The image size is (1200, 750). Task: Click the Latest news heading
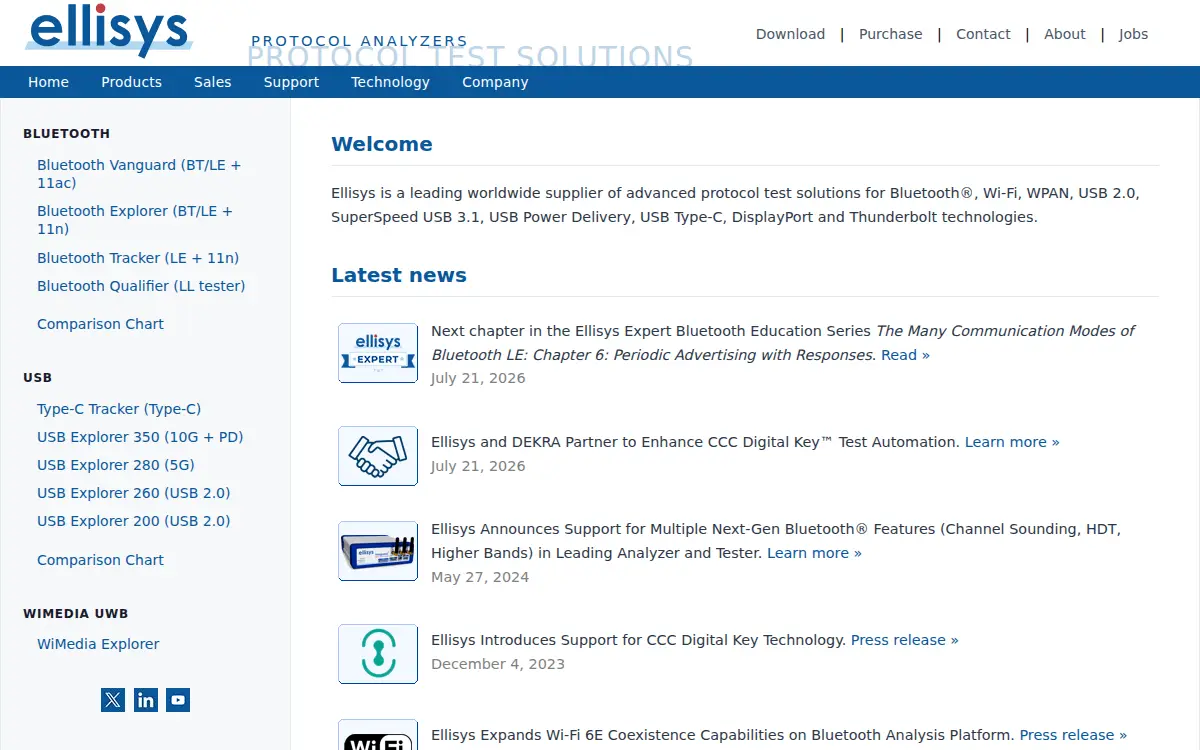coord(399,275)
